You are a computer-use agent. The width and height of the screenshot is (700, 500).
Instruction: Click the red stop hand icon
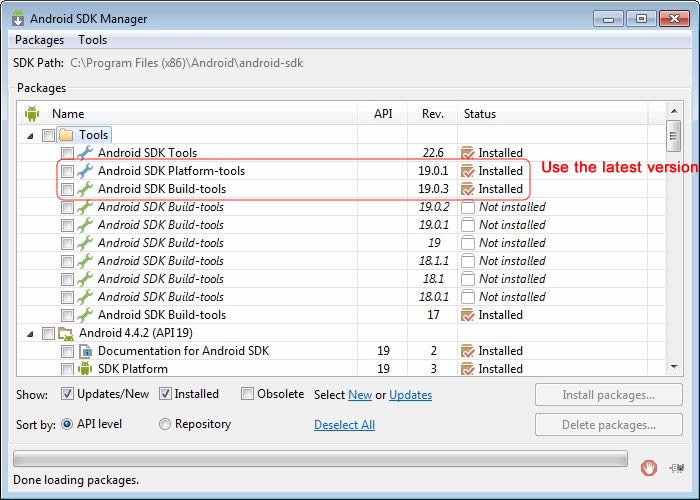click(649, 468)
